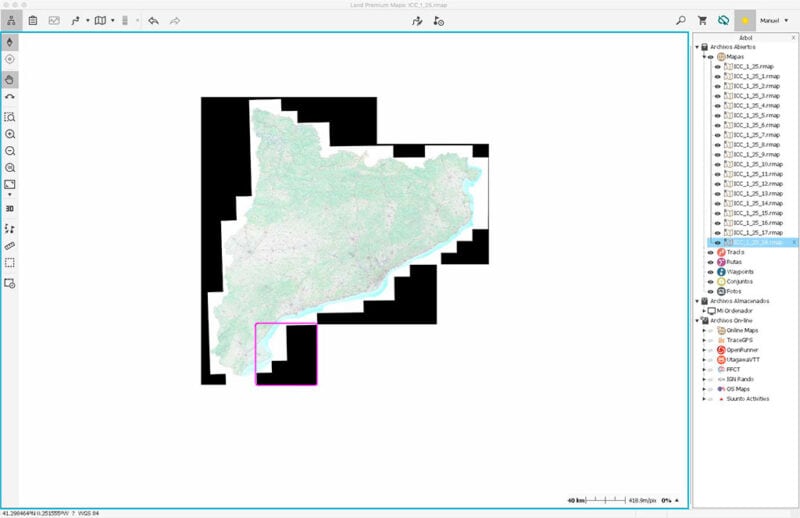Expand the Mi Ordenador node
800x518 pixels.
pyautogui.click(x=704, y=311)
